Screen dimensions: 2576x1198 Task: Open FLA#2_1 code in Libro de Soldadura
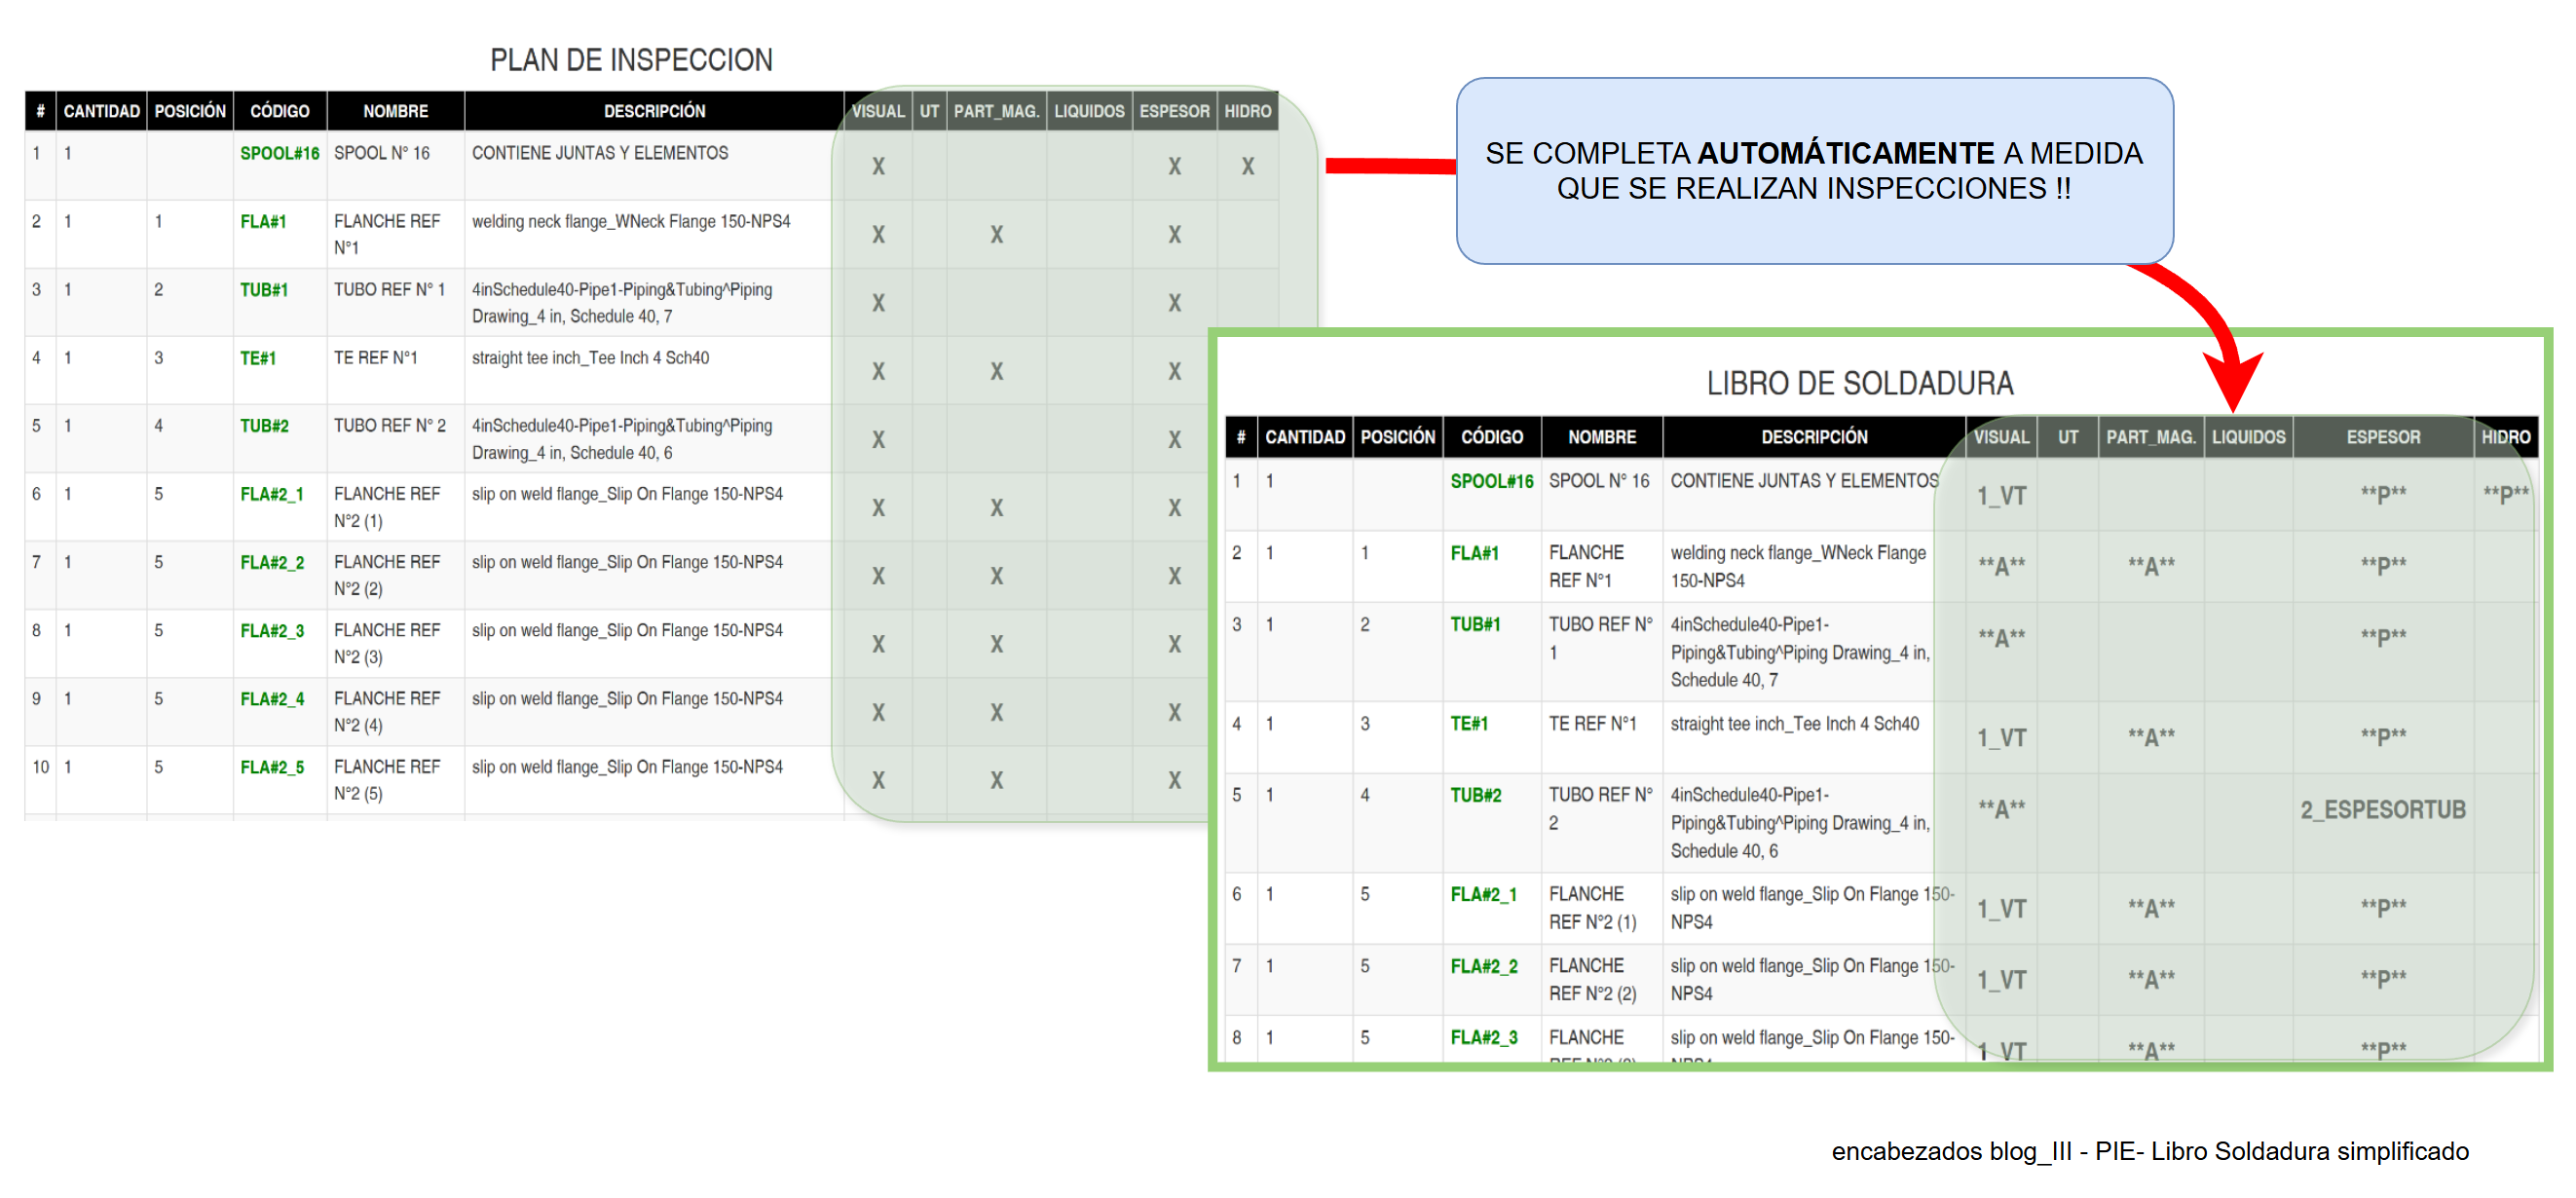click(1483, 894)
